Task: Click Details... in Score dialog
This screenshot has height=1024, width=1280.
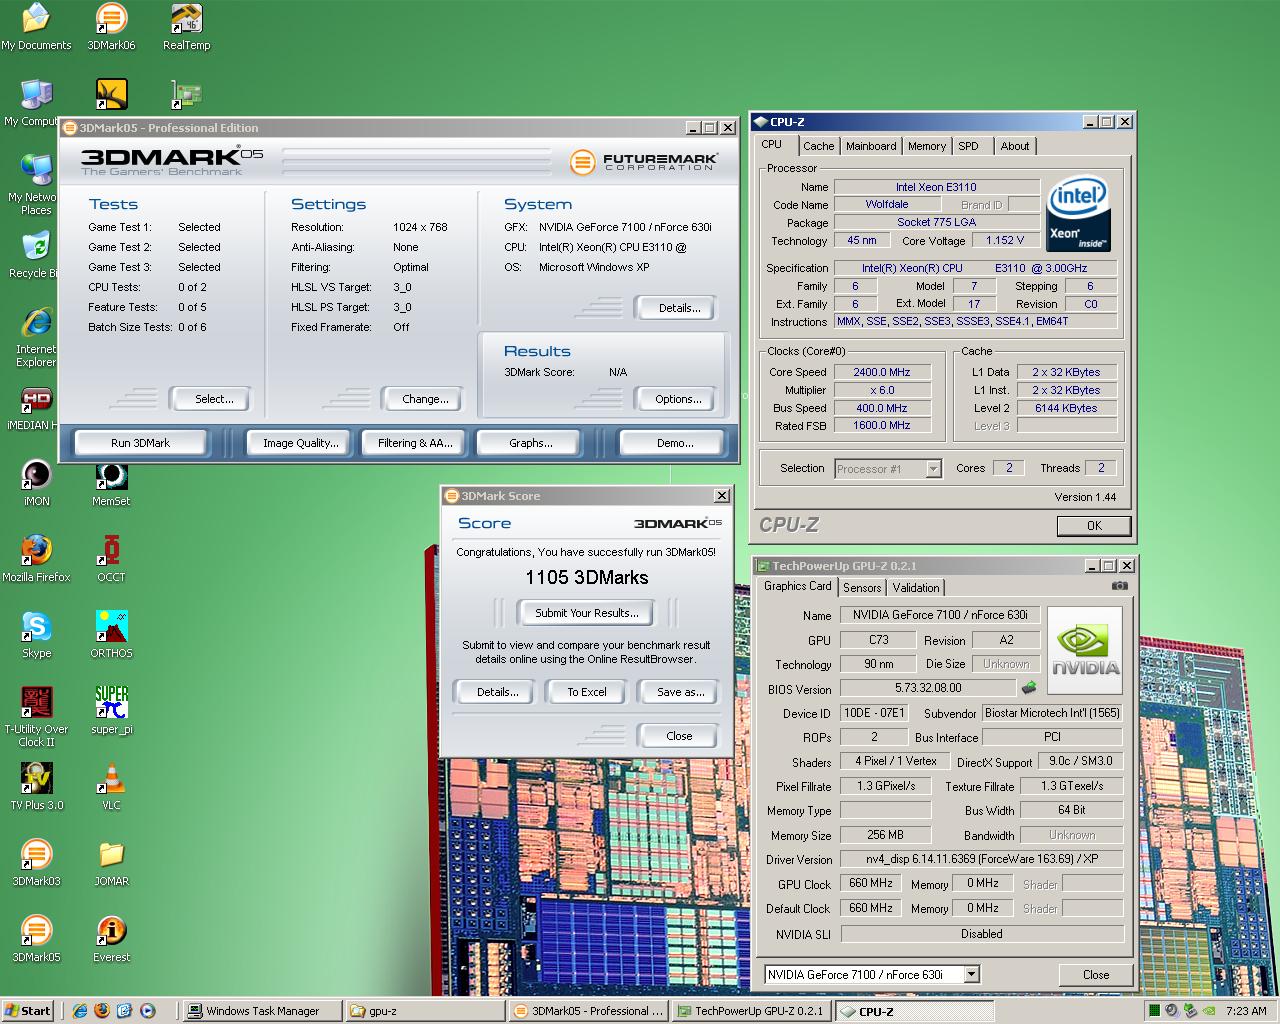Action: [x=497, y=692]
